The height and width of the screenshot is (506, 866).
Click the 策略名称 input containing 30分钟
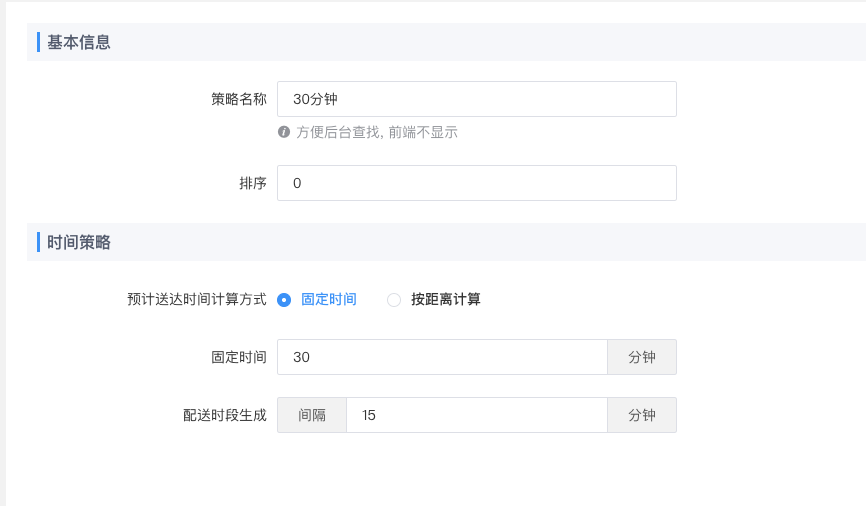click(x=476, y=99)
